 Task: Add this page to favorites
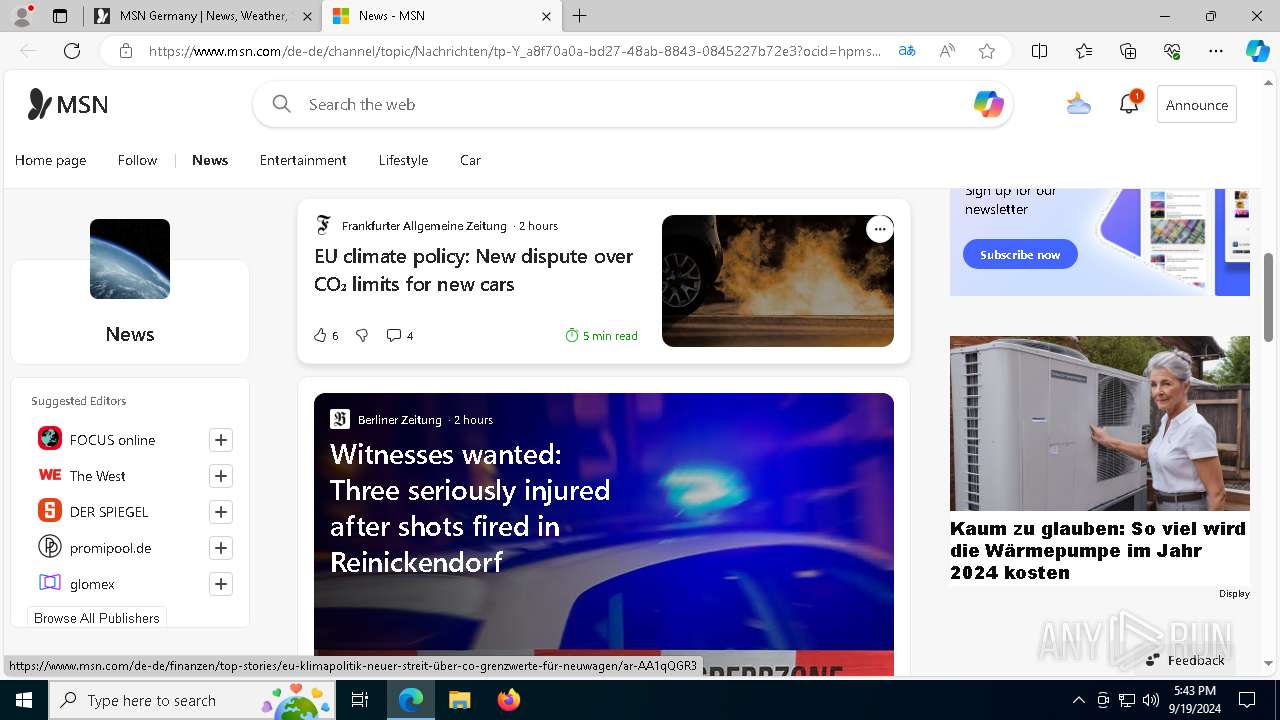987,51
